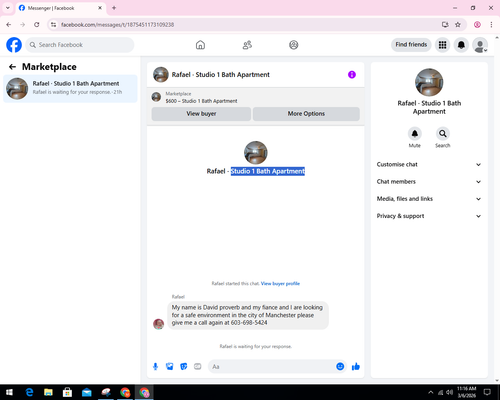
Task: Open the Groups icon in top navigation
Action: 294,45
